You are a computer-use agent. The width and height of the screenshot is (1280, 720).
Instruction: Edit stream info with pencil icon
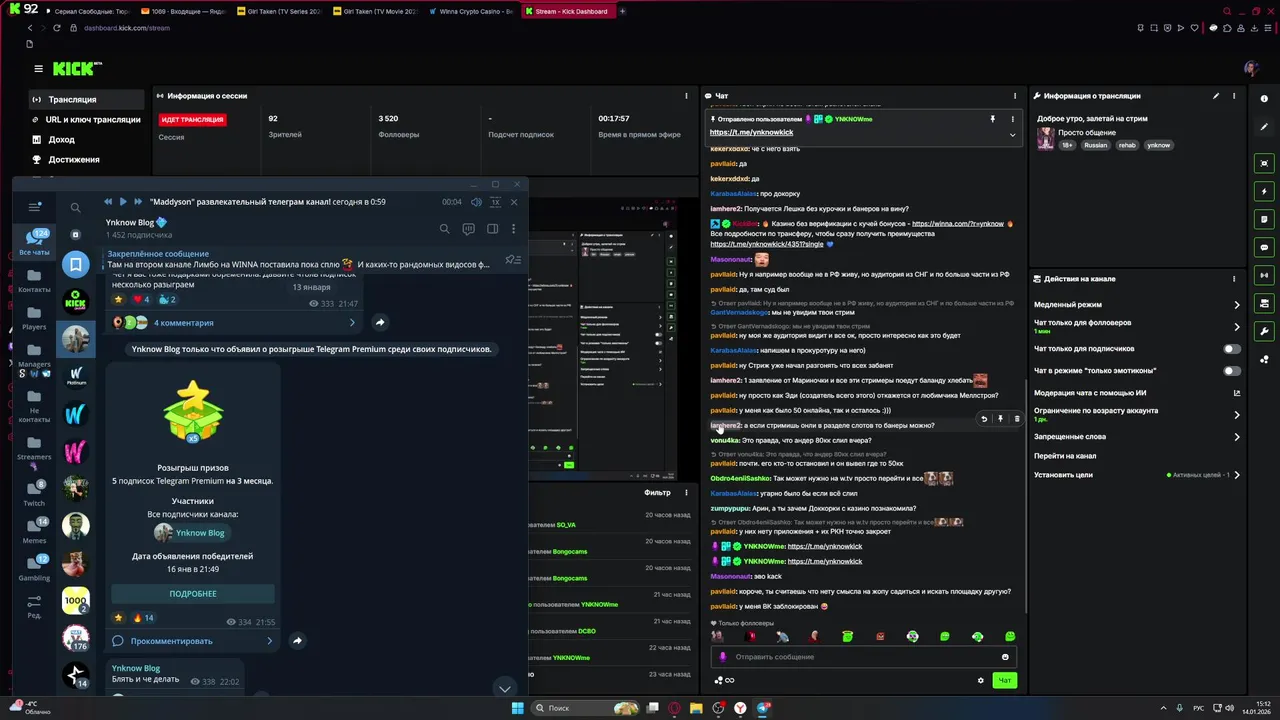[1216, 96]
